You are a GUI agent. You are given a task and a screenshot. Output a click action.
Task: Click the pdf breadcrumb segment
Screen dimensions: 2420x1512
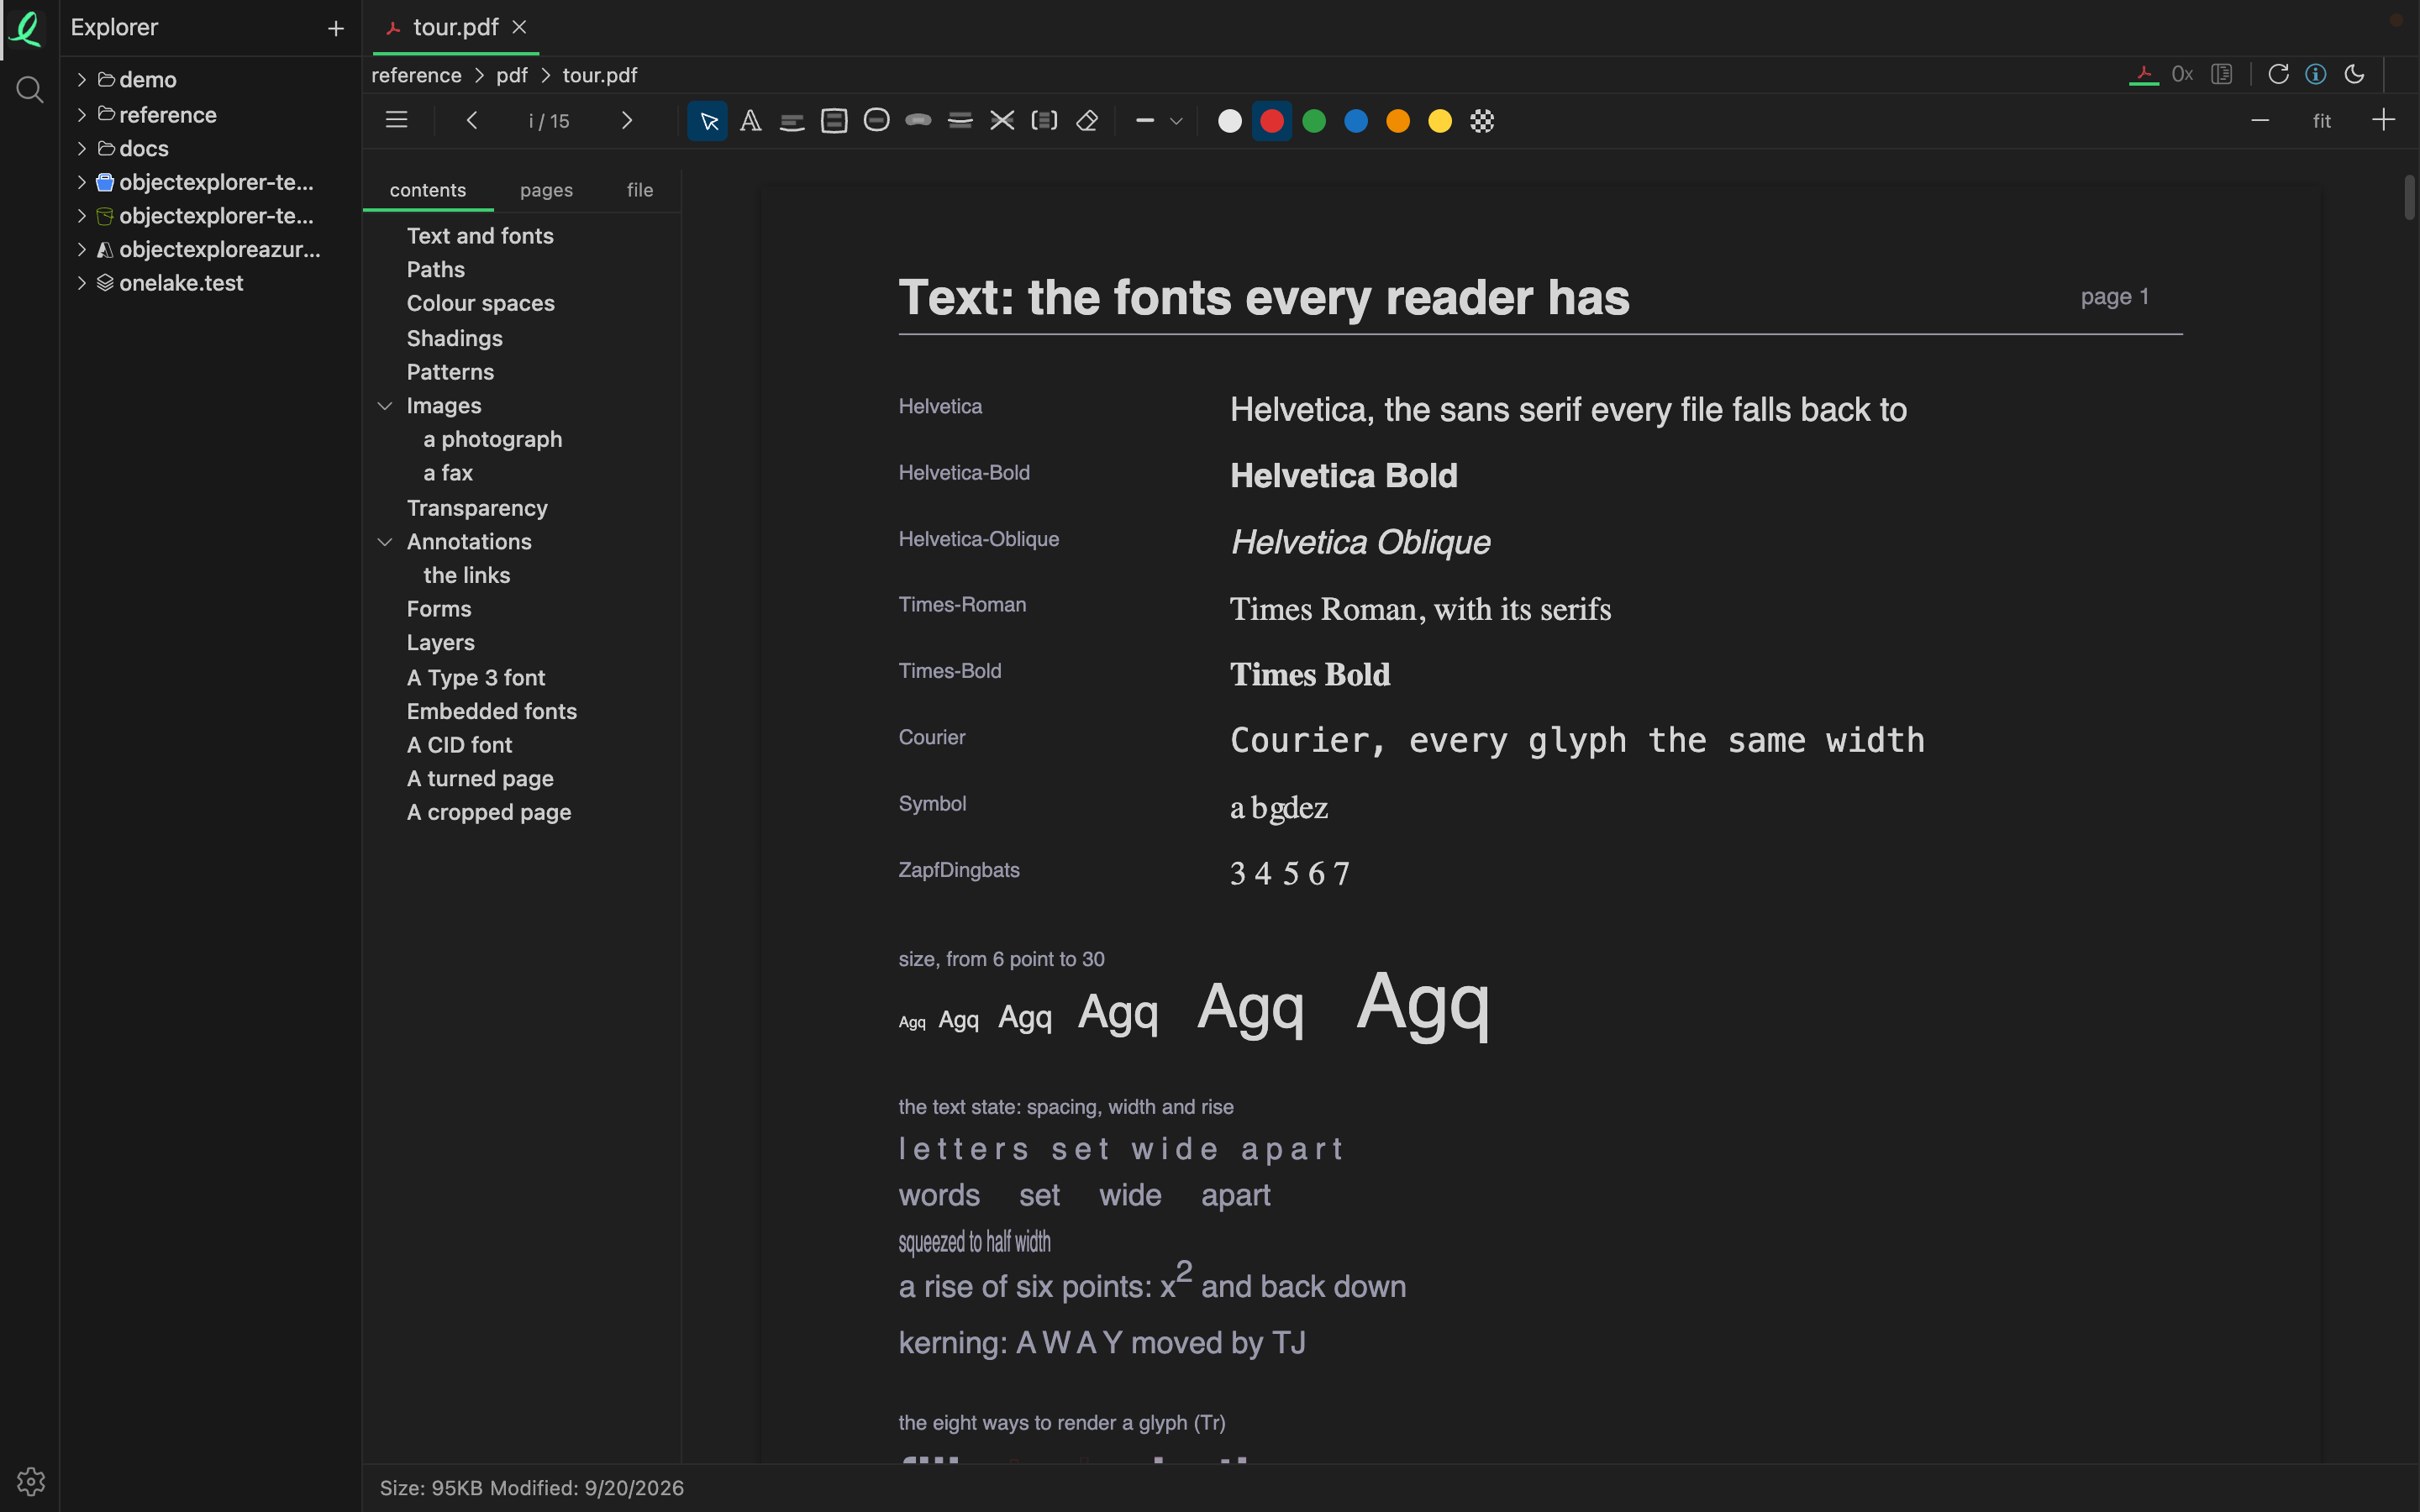511,75
